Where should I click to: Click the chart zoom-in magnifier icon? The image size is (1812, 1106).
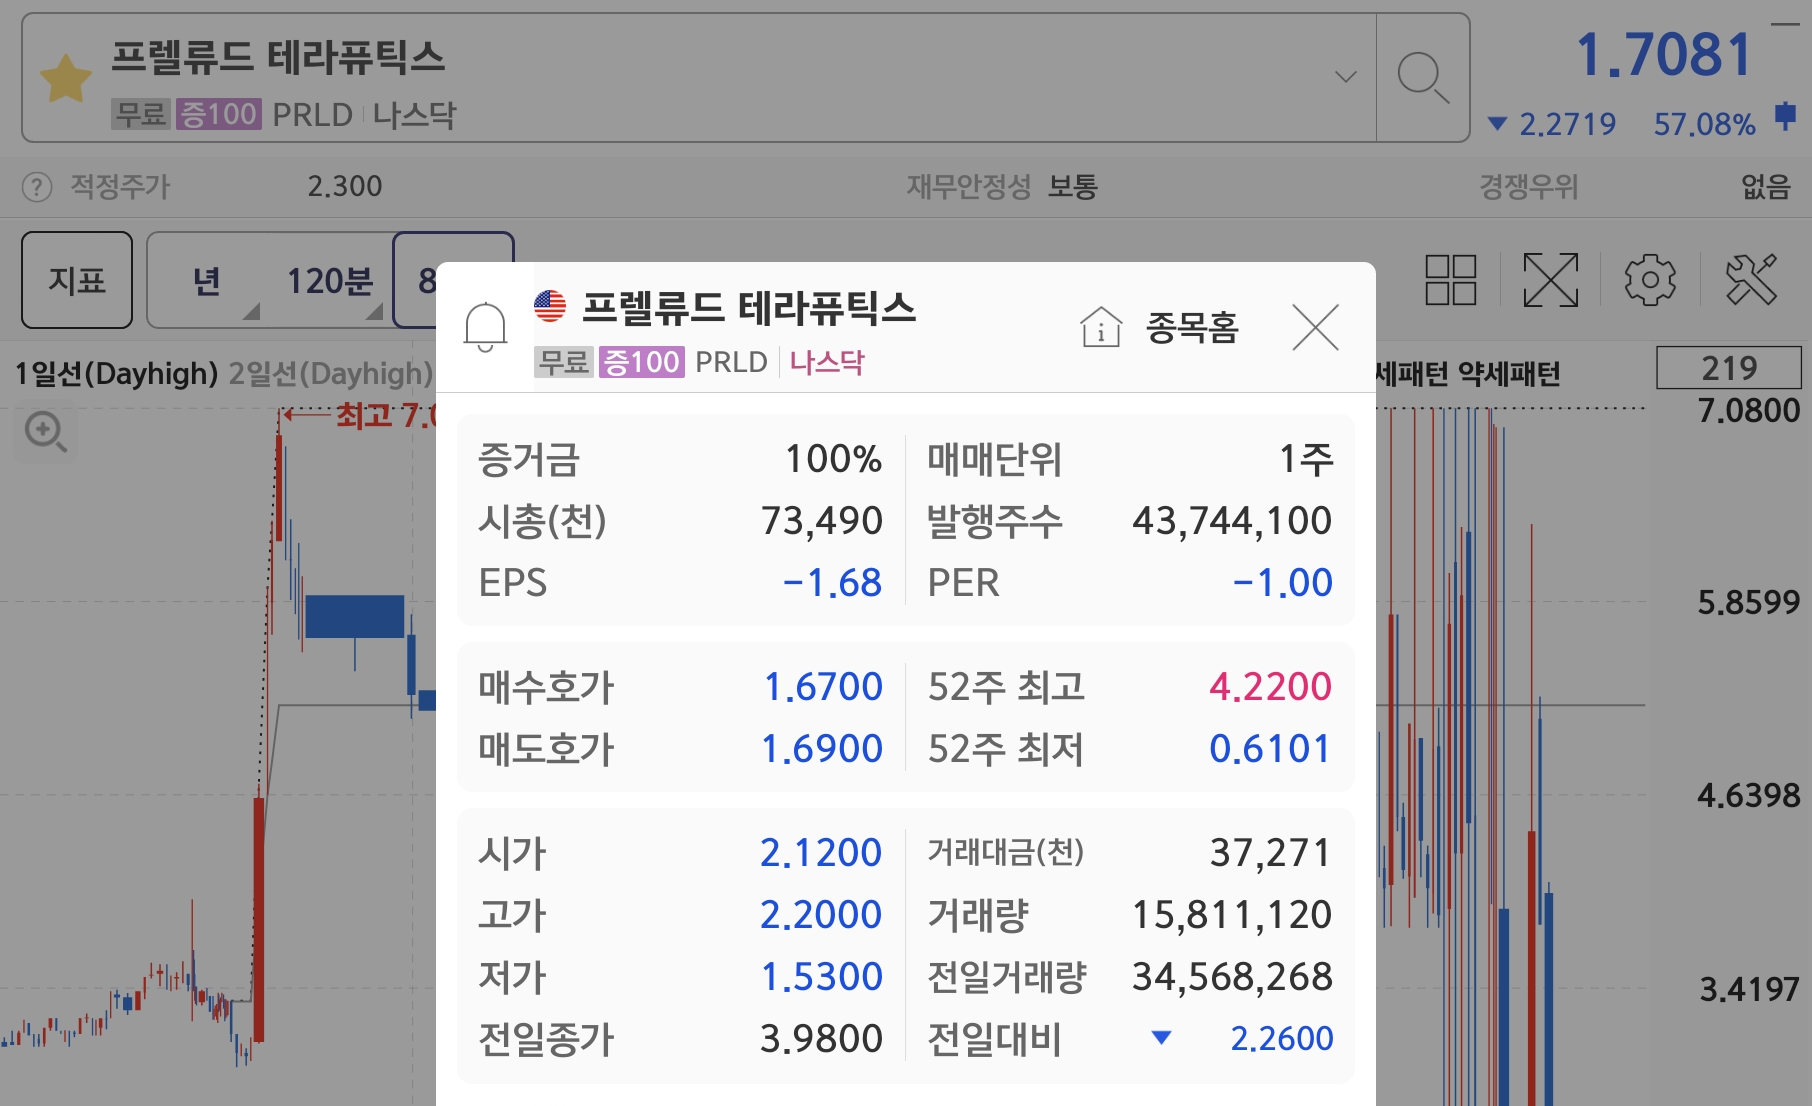click(45, 432)
